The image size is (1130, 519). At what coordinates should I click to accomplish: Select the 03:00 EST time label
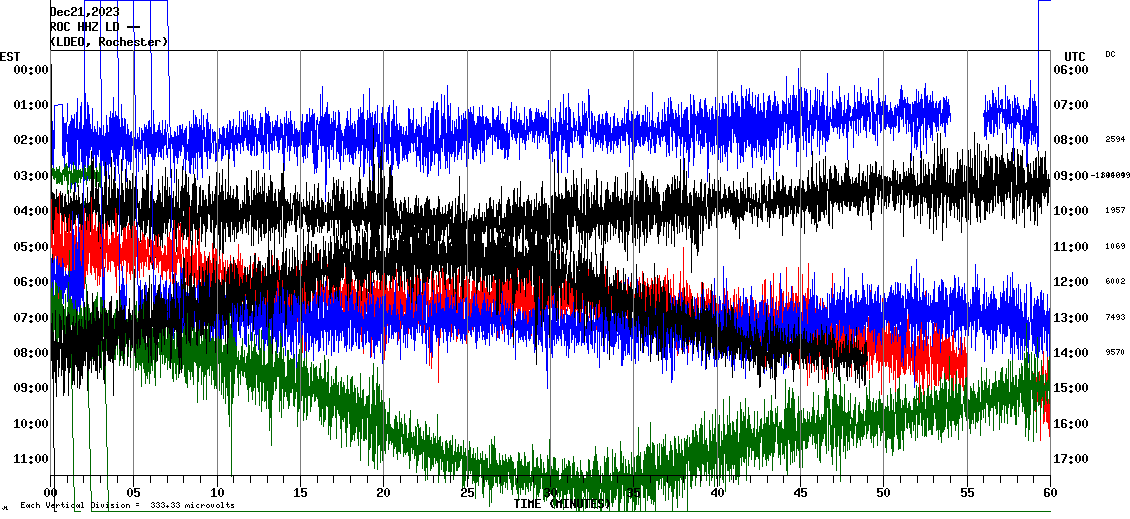point(31,176)
